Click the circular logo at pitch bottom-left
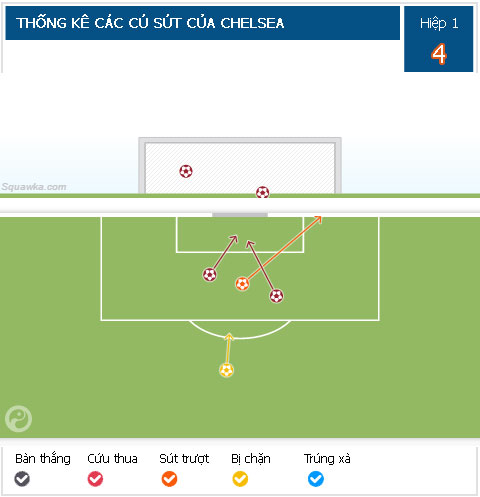Viewport: 480px width, 497px height. coord(18,419)
